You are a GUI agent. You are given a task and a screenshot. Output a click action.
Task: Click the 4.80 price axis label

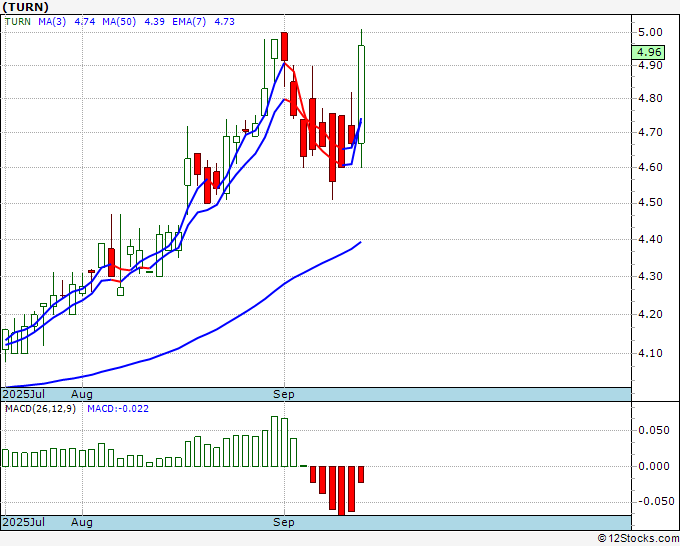point(650,98)
